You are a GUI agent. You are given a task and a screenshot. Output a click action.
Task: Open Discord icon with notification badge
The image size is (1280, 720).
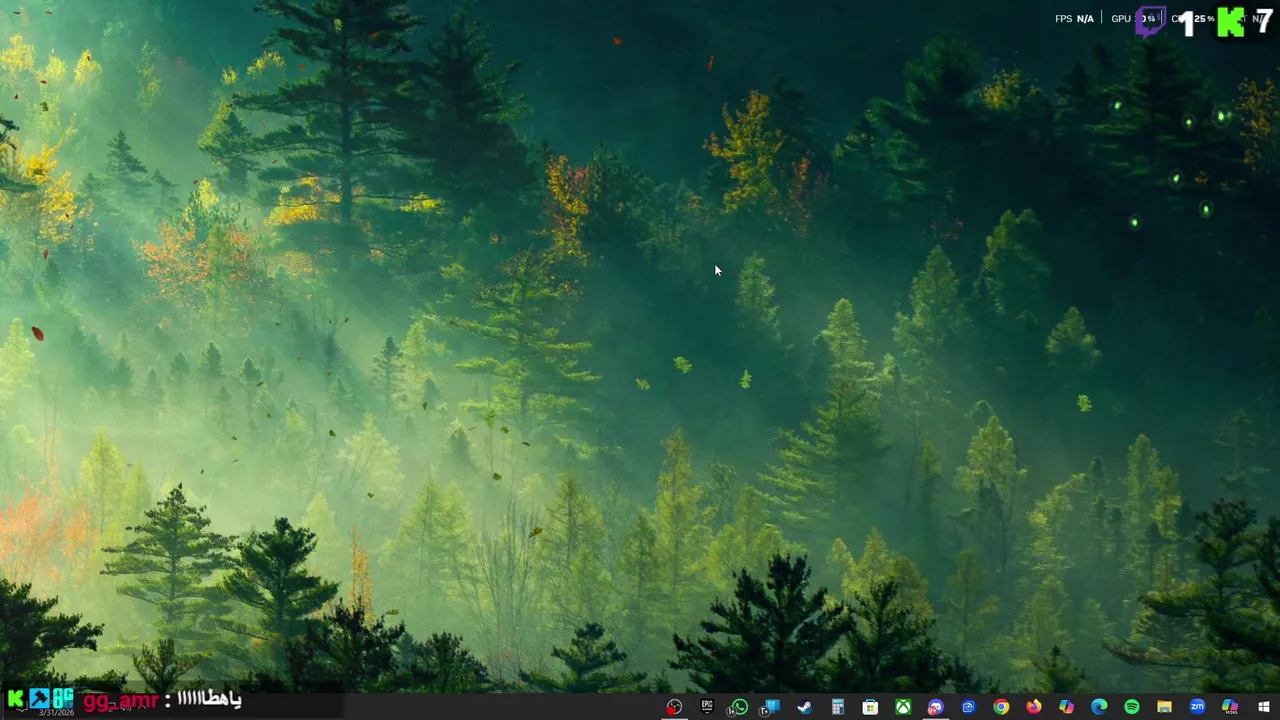[x=935, y=707]
